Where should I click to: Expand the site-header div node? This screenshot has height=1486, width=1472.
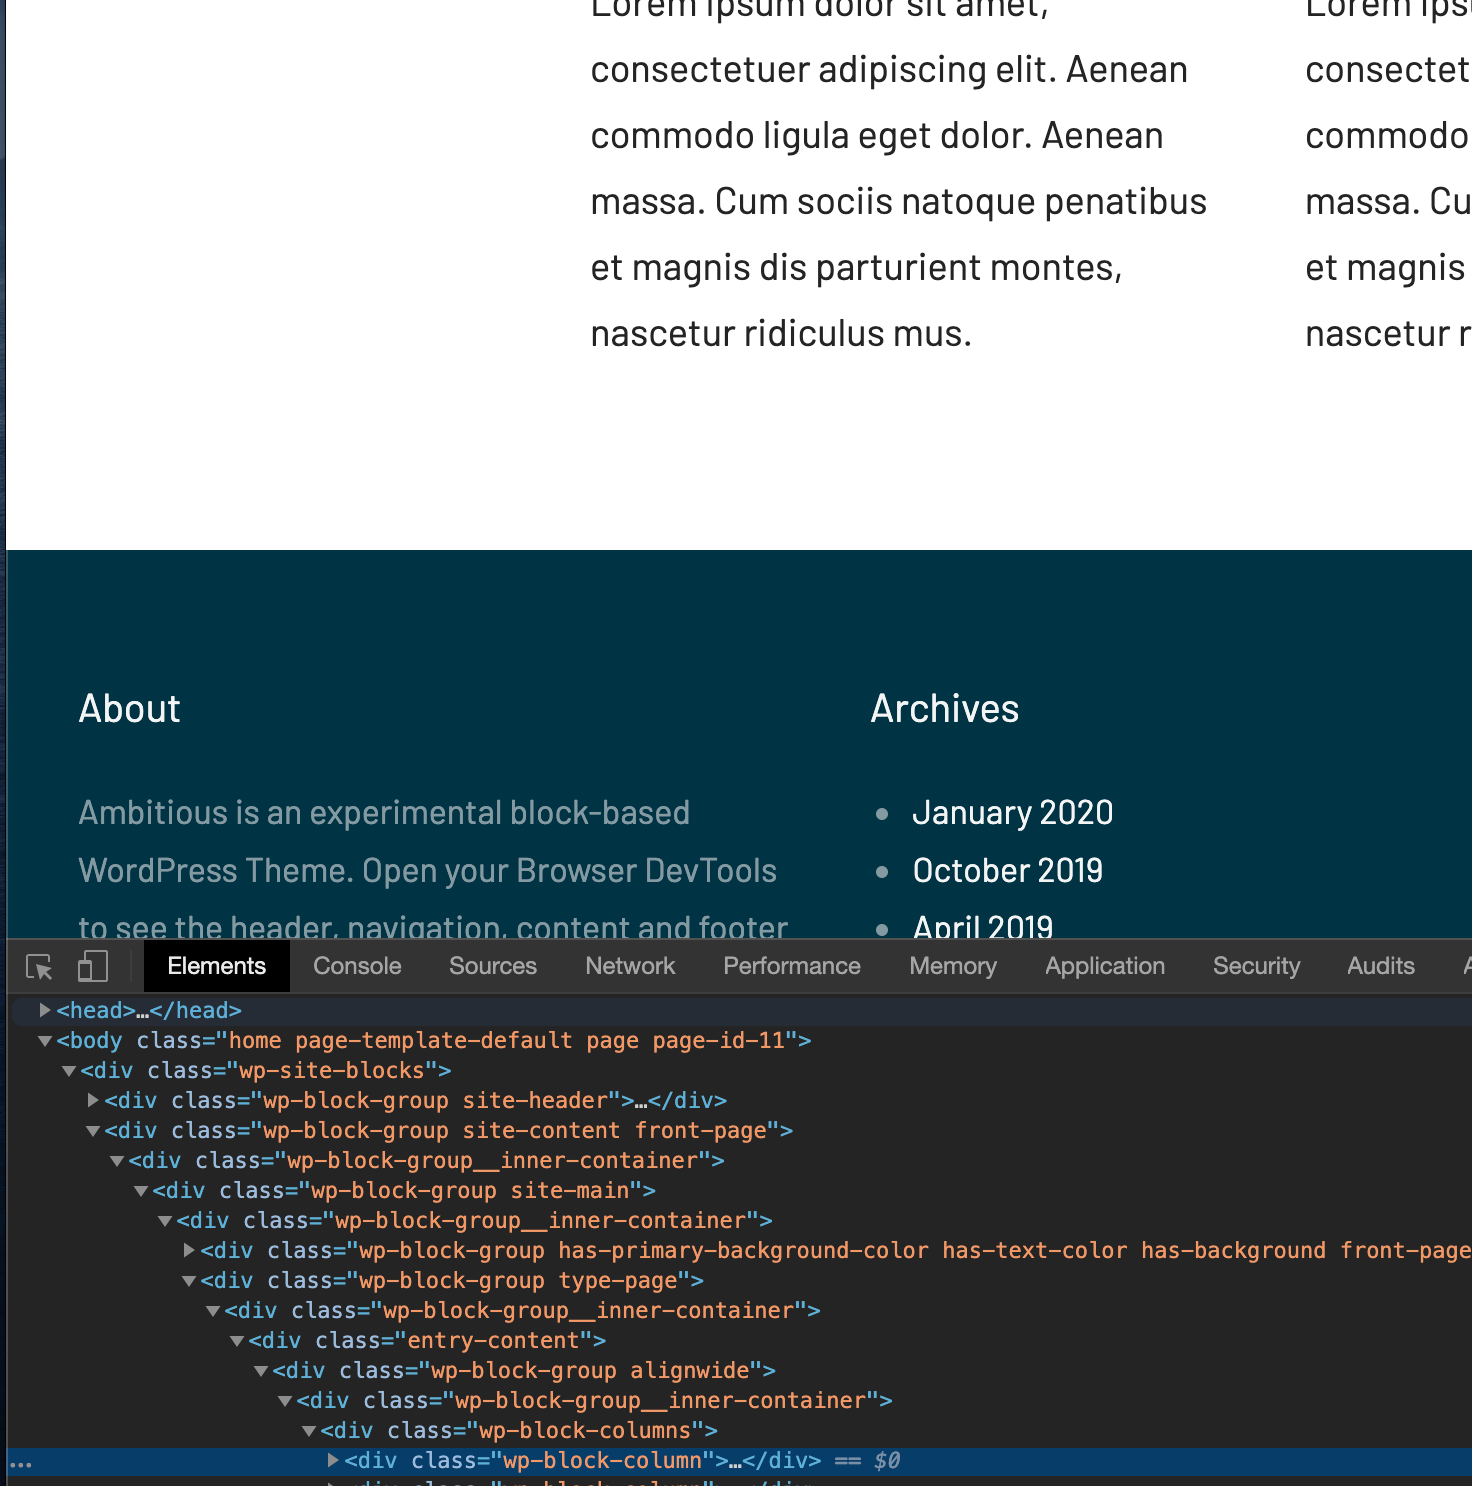(x=93, y=1100)
